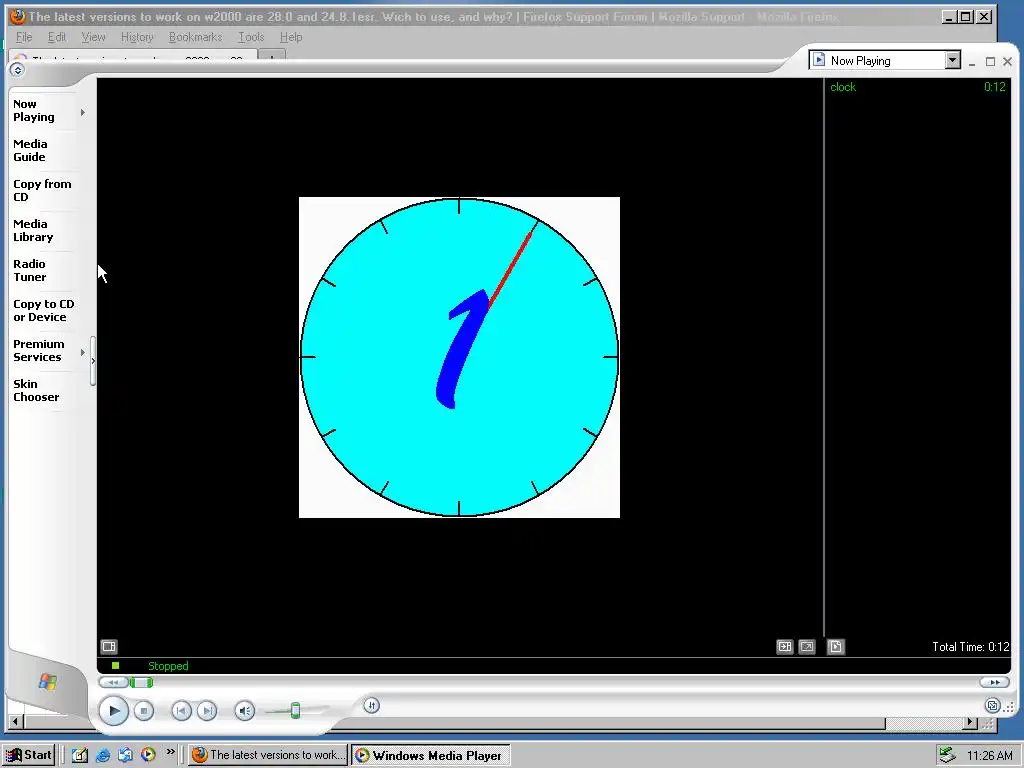Image resolution: width=1024 pixels, height=768 pixels.
Task: Click the clock video display
Action: click(x=459, y=357)
